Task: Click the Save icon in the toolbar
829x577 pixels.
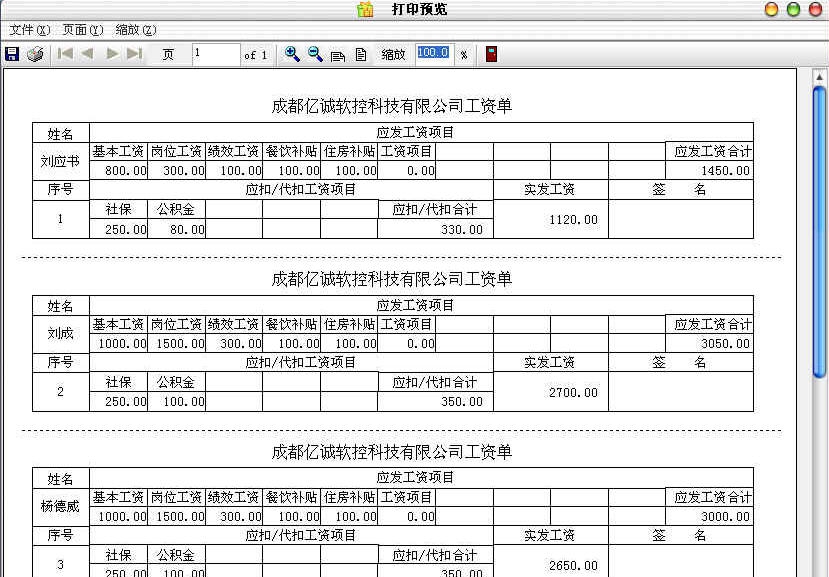Action: tap(11, 53)
